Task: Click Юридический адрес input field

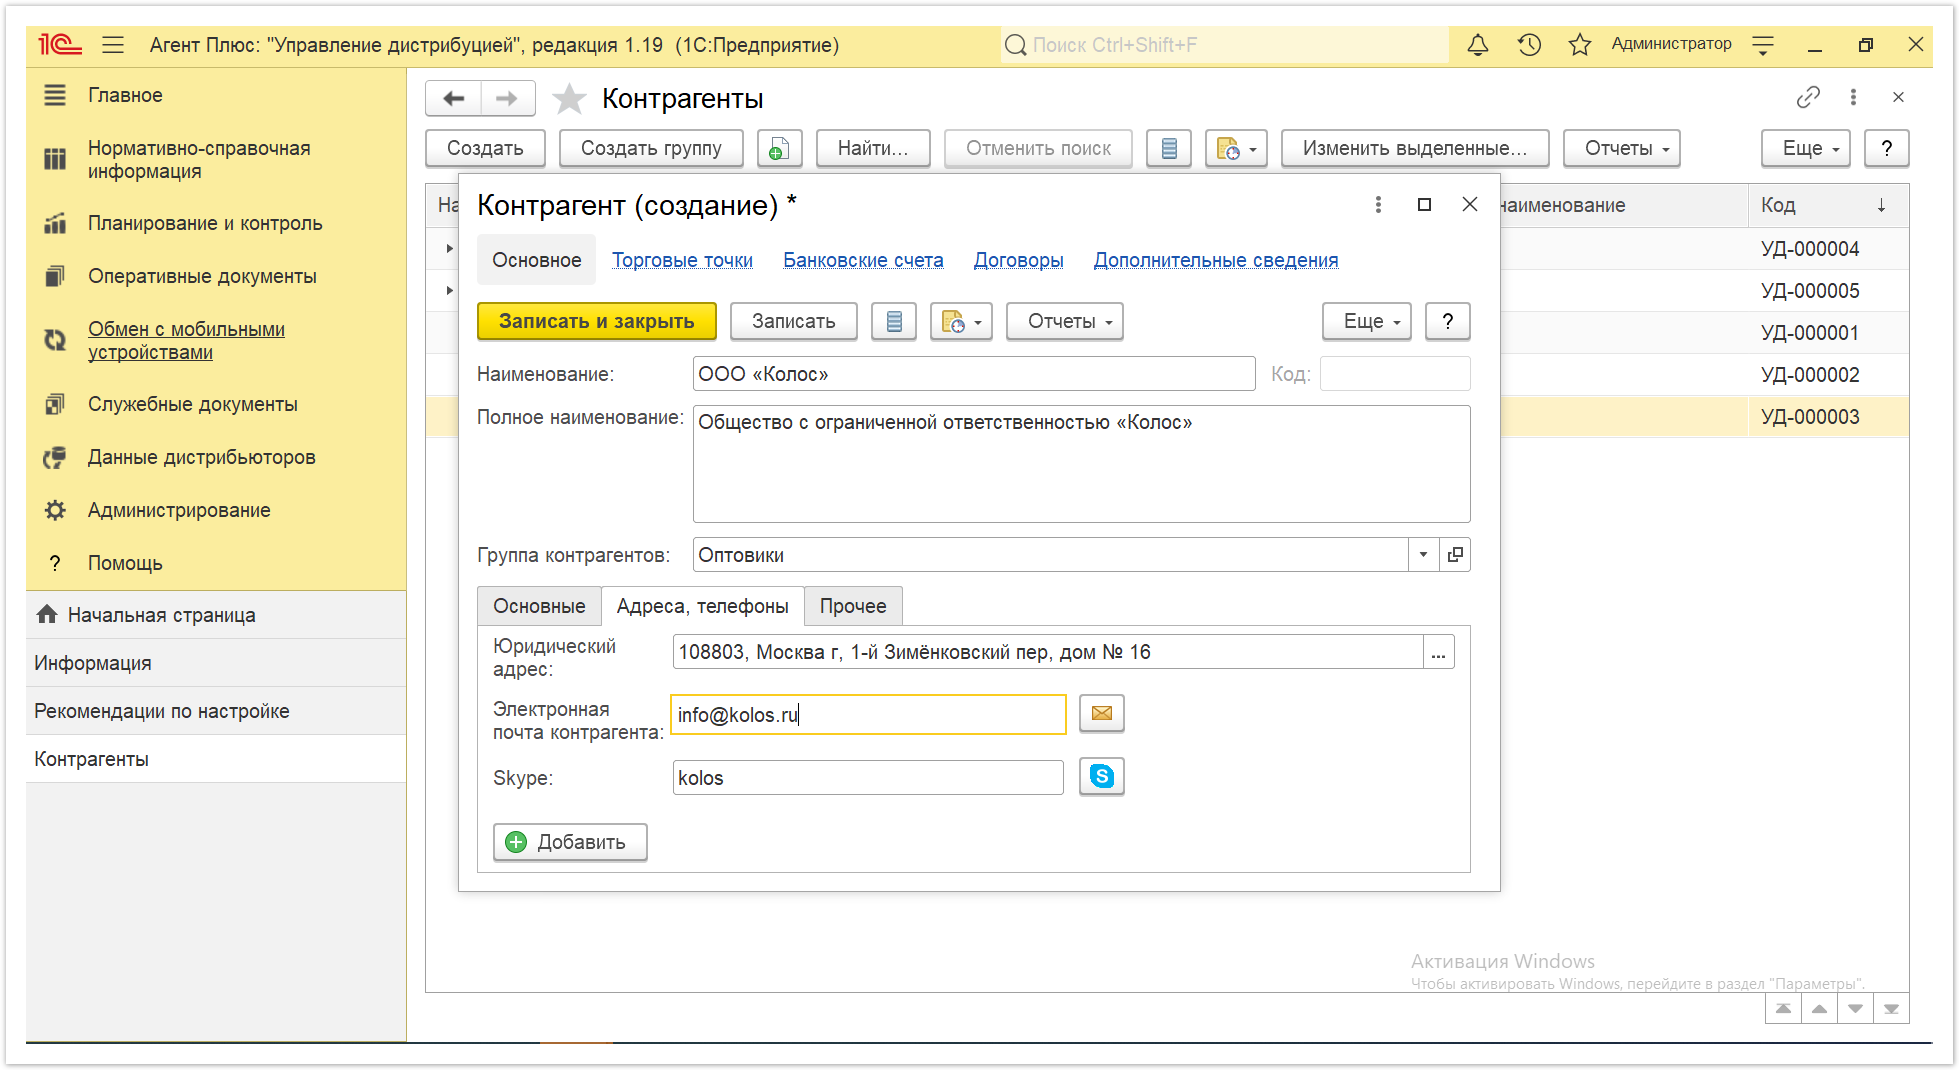Action: (x=1048, y=652)
